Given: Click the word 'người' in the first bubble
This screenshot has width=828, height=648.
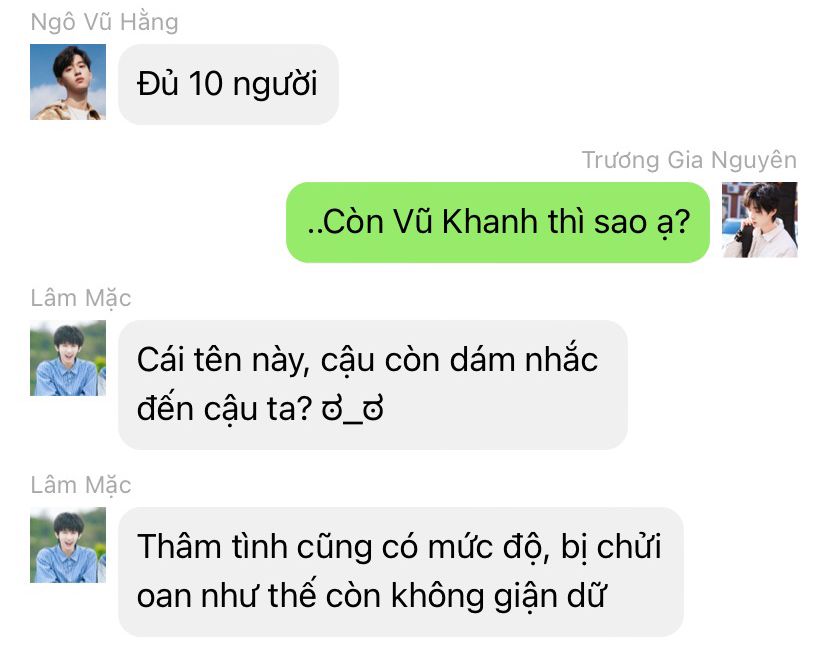Looking at the screenshot, I should [275, 85].
